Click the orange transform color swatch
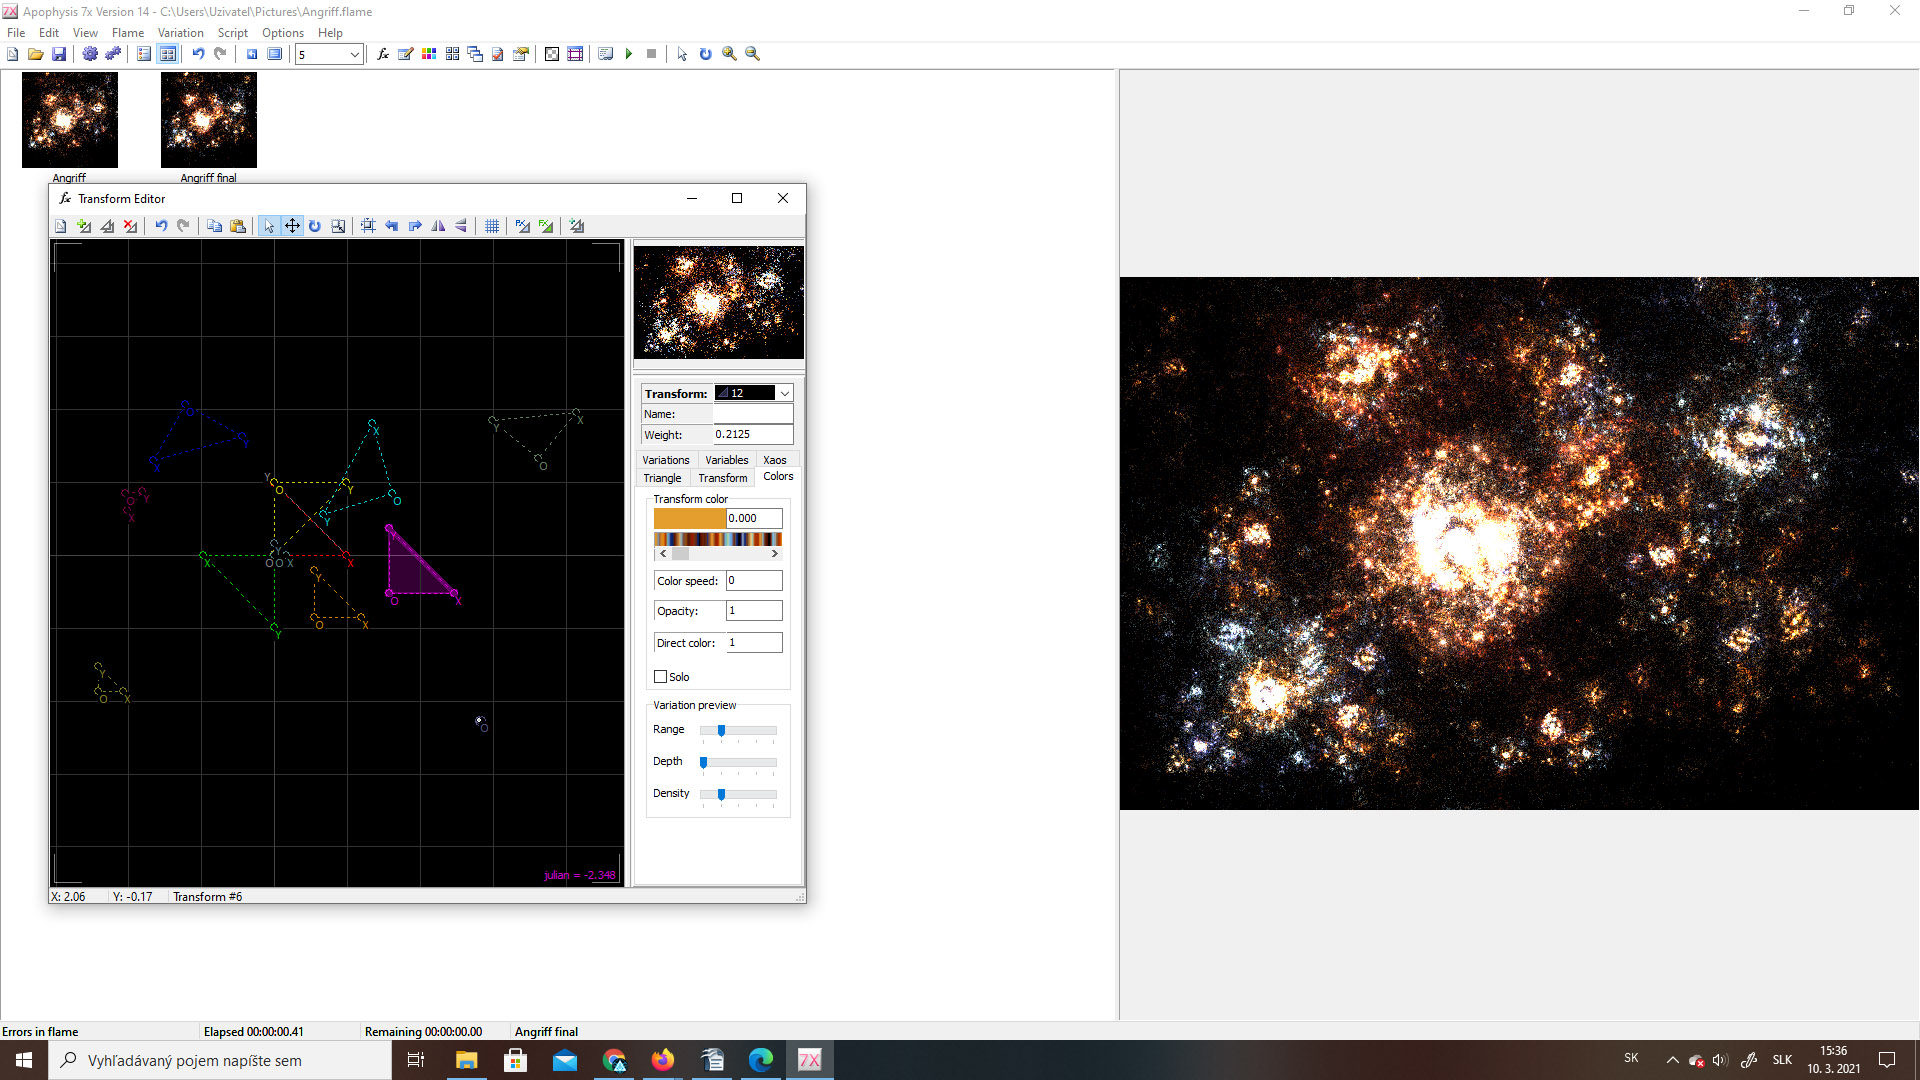The height and width of the screenshot is (1080, 1920). [689, 518]
